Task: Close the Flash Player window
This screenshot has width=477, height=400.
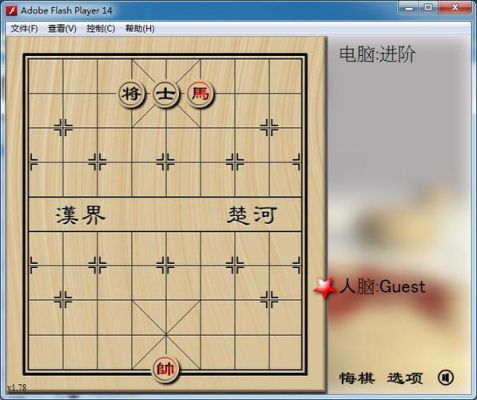Action: 455,8
